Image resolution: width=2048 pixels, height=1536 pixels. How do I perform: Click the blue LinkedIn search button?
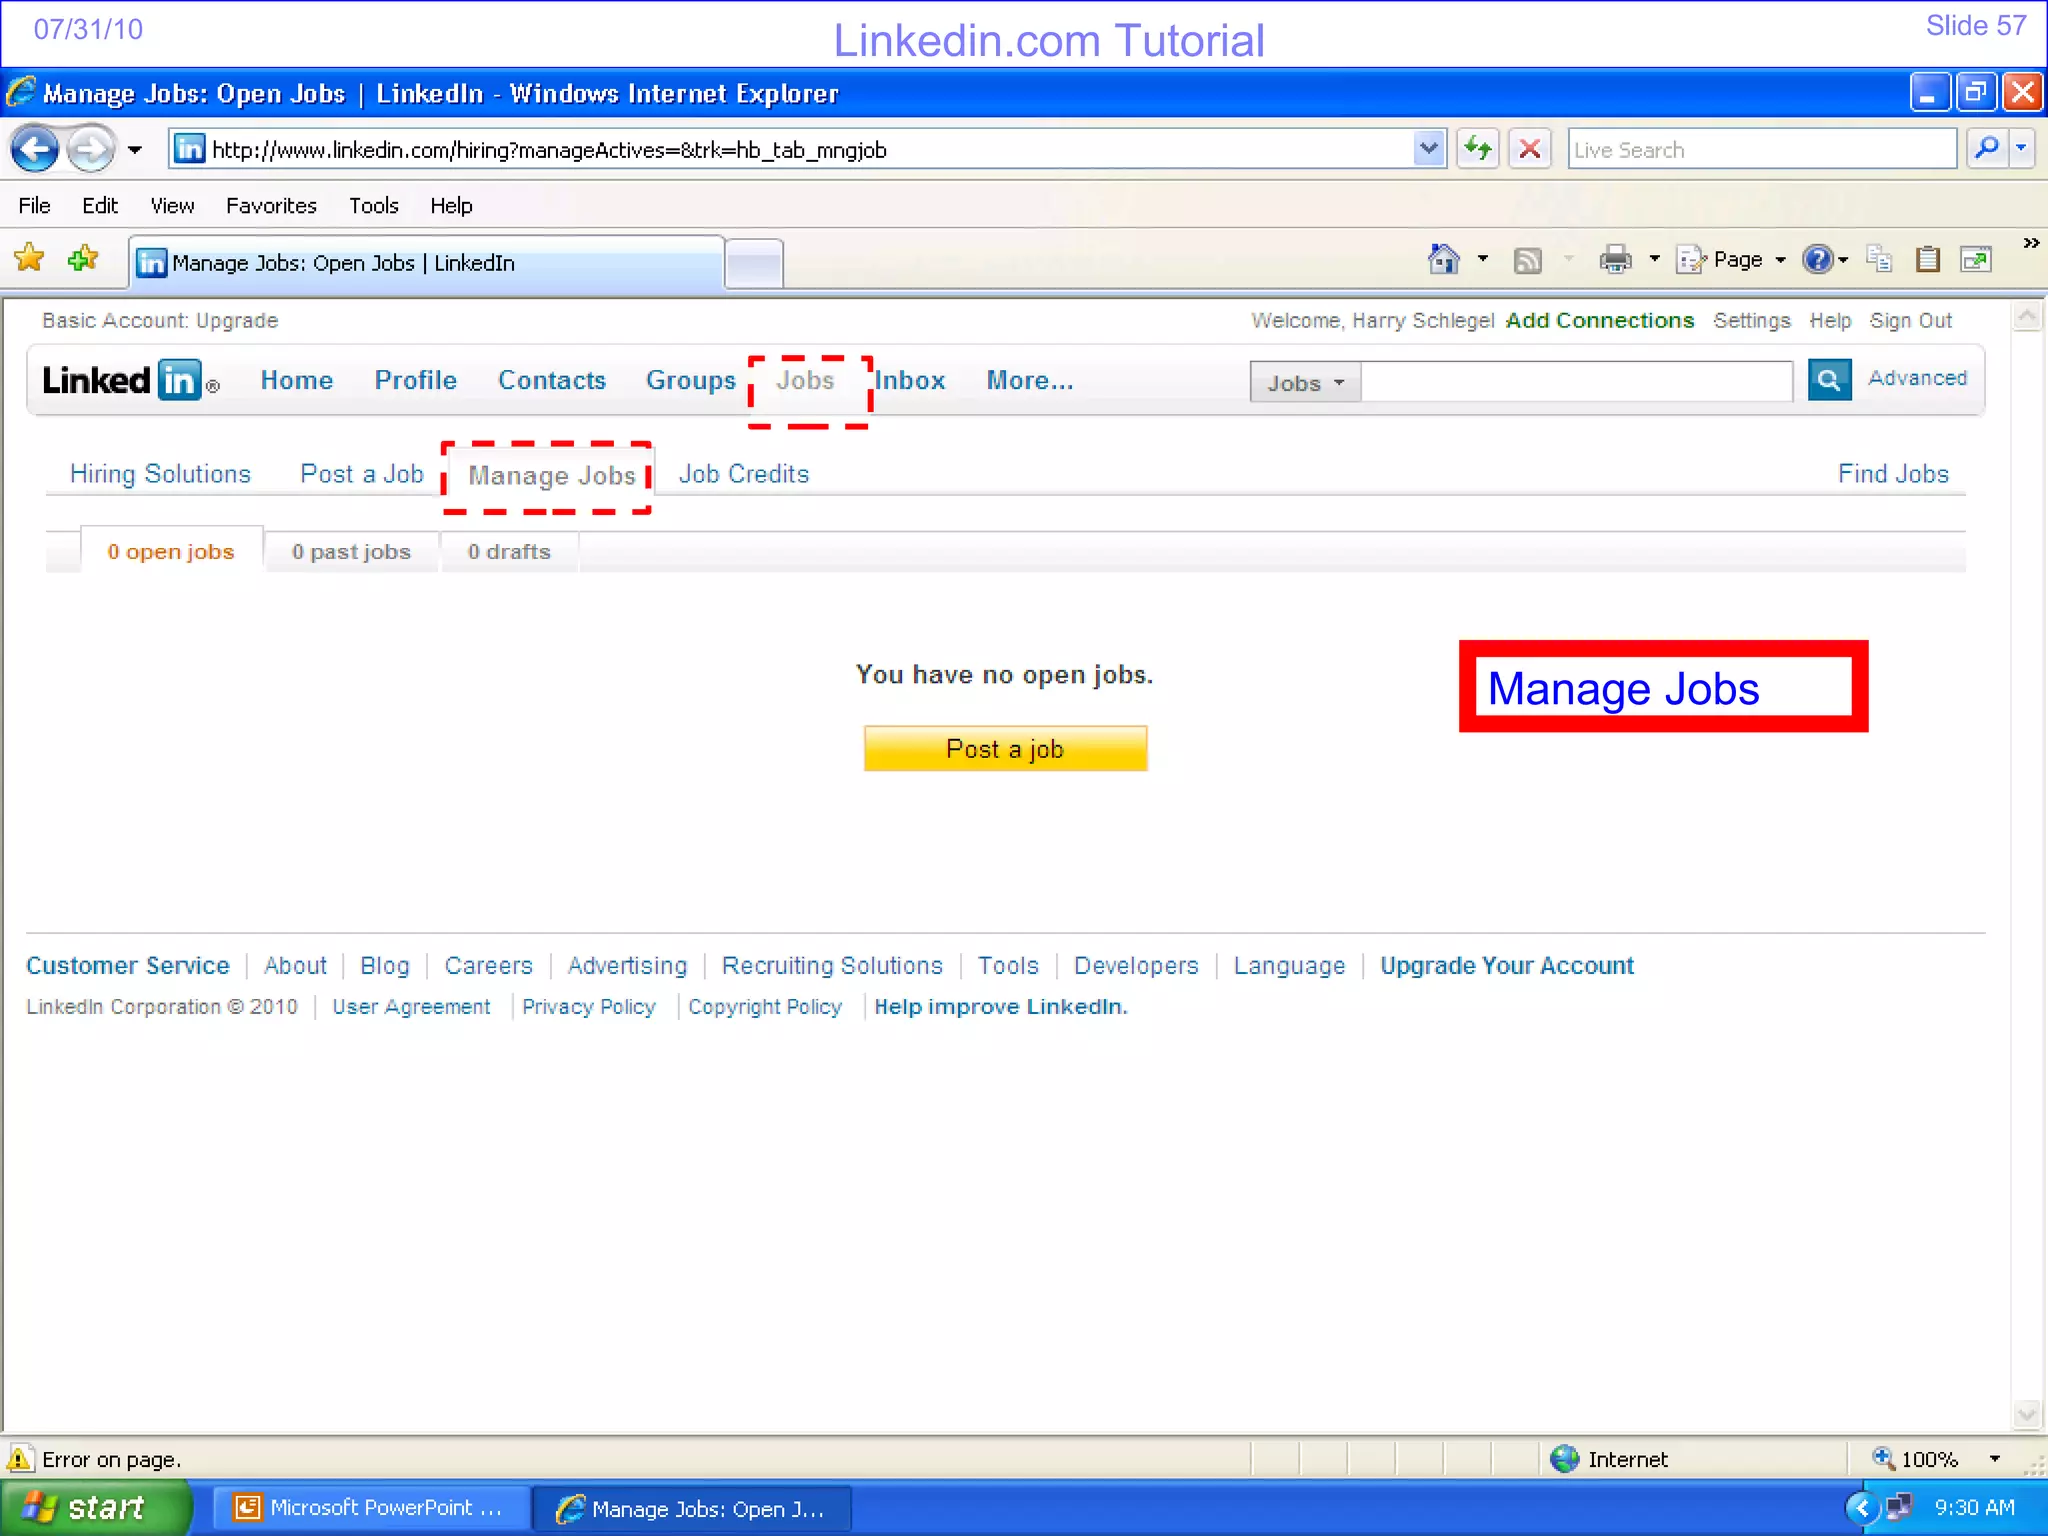pyautogui.click(x=1829, y=380)
